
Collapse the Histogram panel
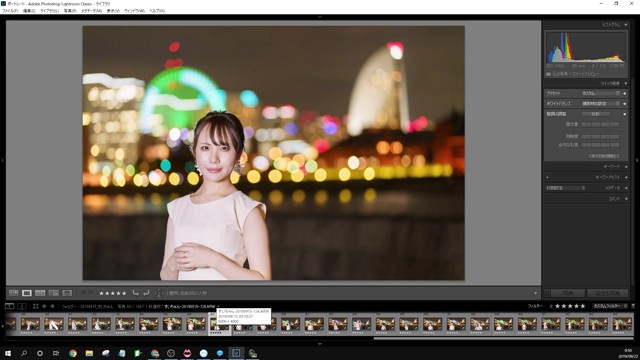pyautogui.click(x=626, y=25)
